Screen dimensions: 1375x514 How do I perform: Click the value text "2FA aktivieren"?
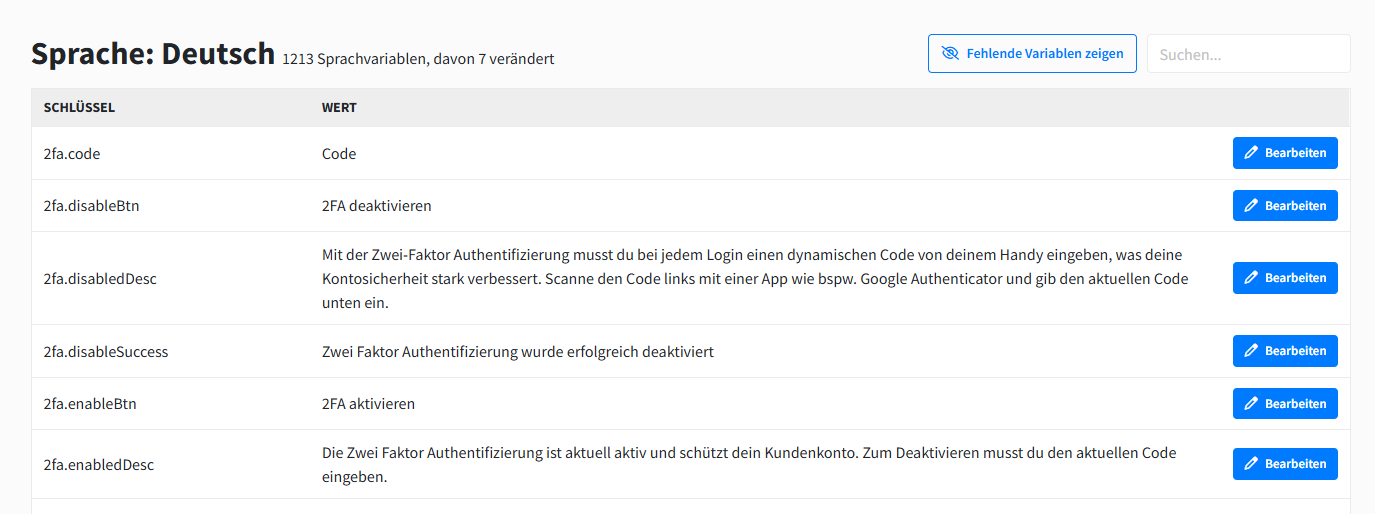coord(368,404)
